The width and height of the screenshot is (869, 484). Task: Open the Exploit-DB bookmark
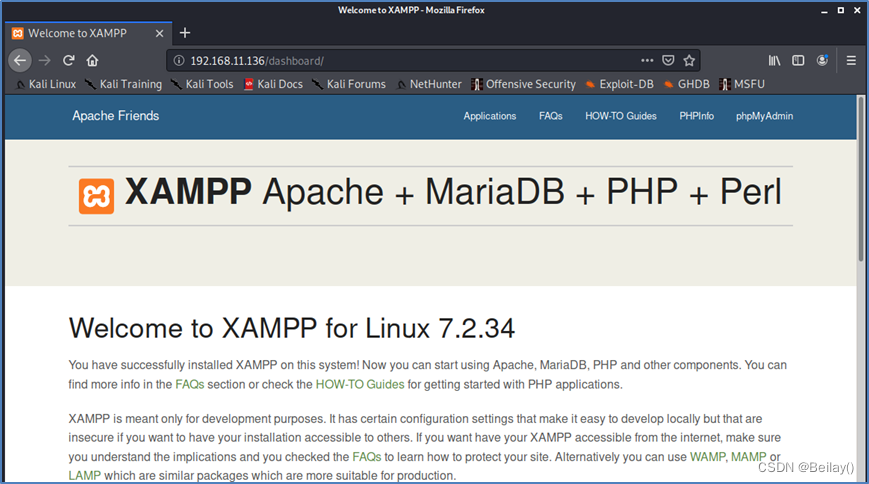pyautogui.click(x=620, y=84)
